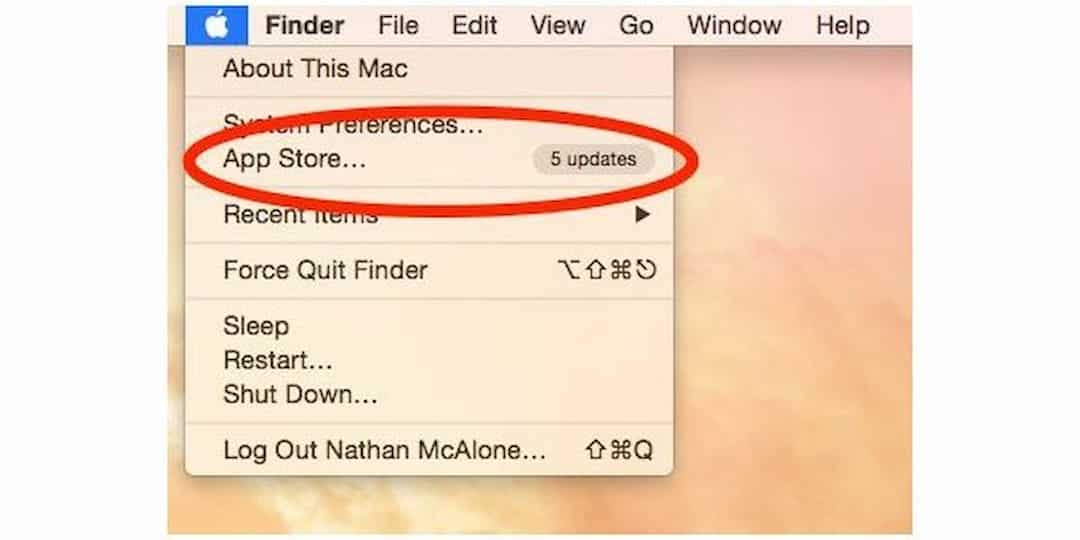1080x540 pixels.
Task: Choose About This Mac
Action: (429, 69)
